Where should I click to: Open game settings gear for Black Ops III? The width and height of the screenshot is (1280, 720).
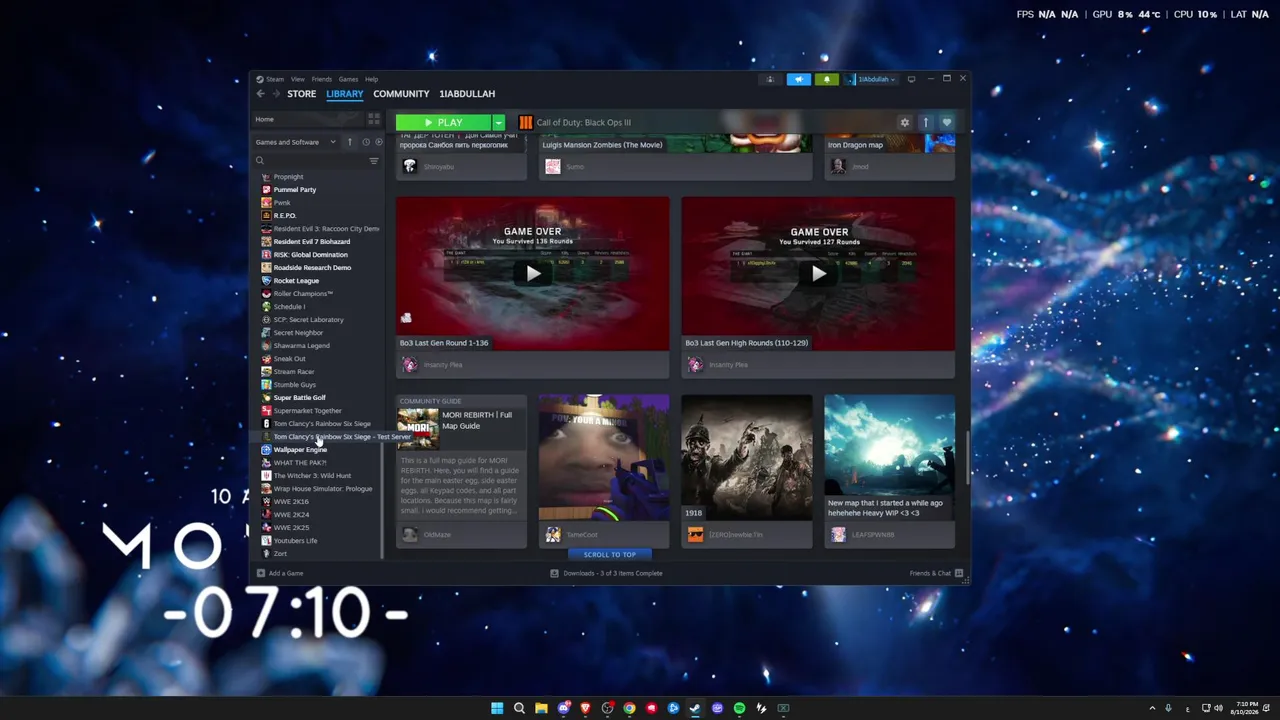click(x=905, y=123)
